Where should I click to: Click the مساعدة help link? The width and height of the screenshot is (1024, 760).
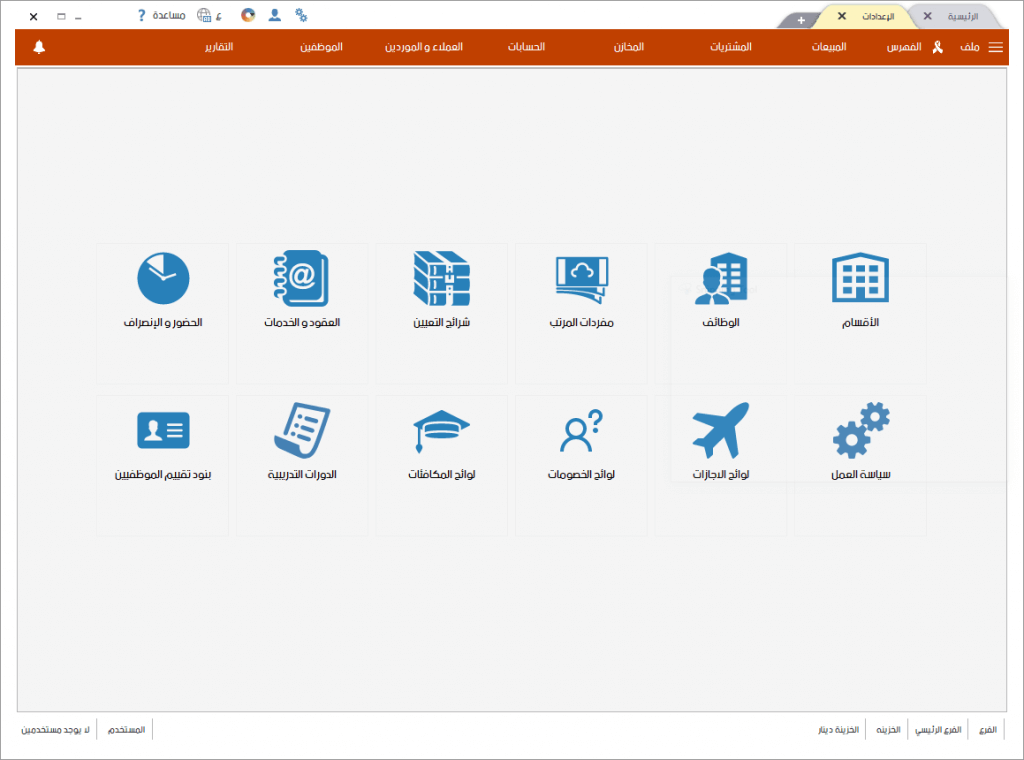pos(169,15)
